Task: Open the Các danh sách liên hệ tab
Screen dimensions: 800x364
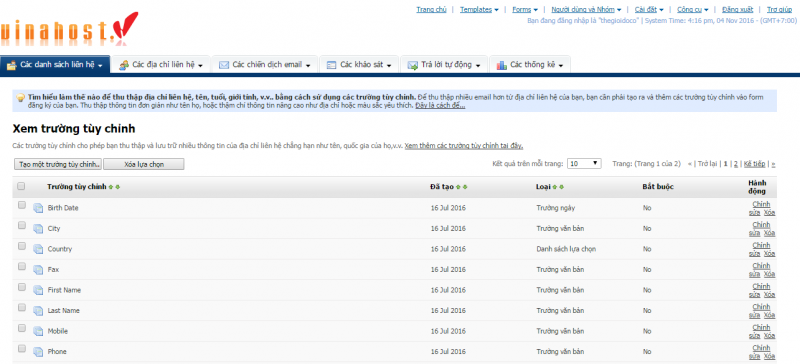Action: [x=55, y=65]
